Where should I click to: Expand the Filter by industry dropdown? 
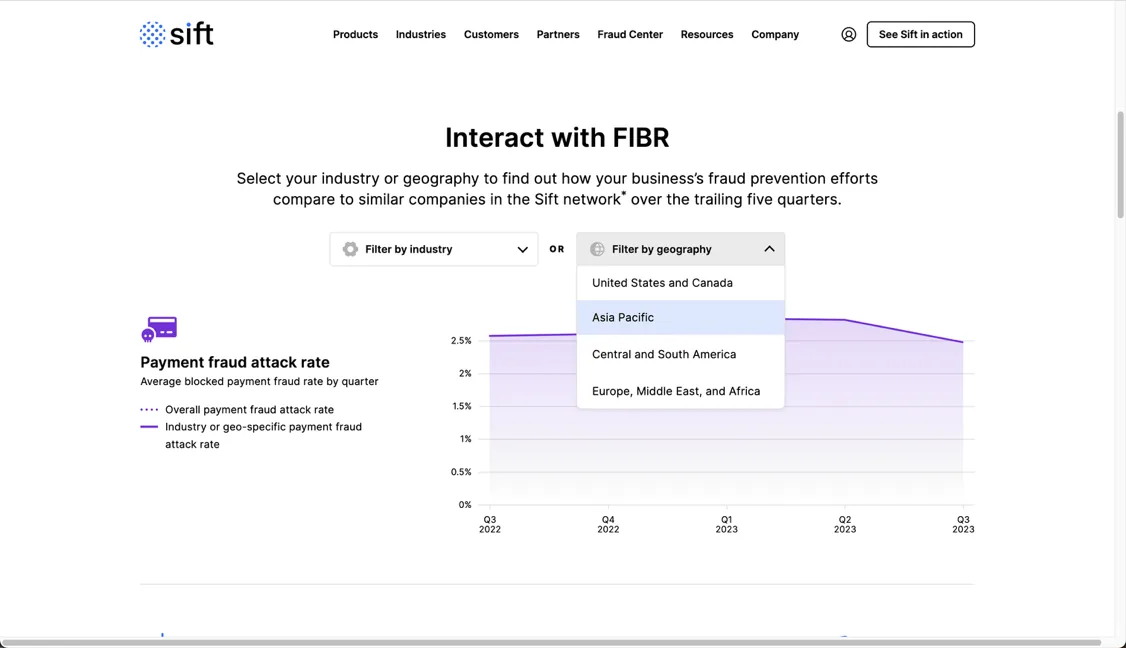tap(434, 249)
